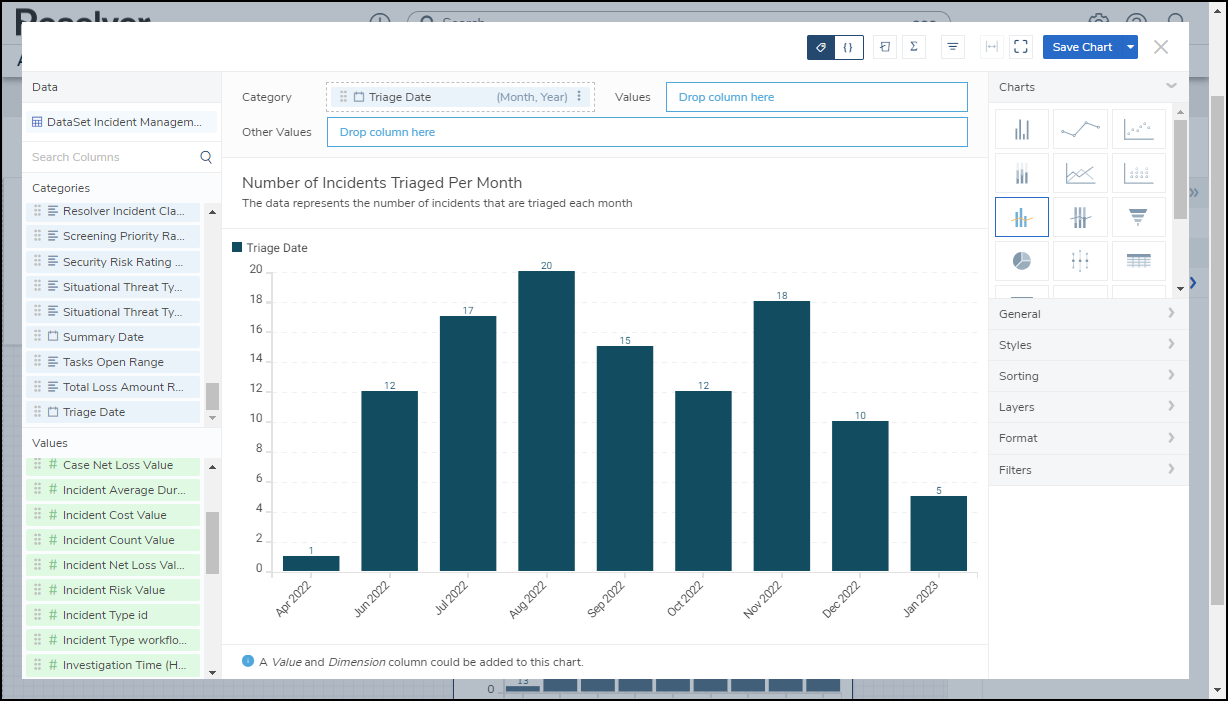
Task: Click the Save Chart button
Action: point(1082,47)
